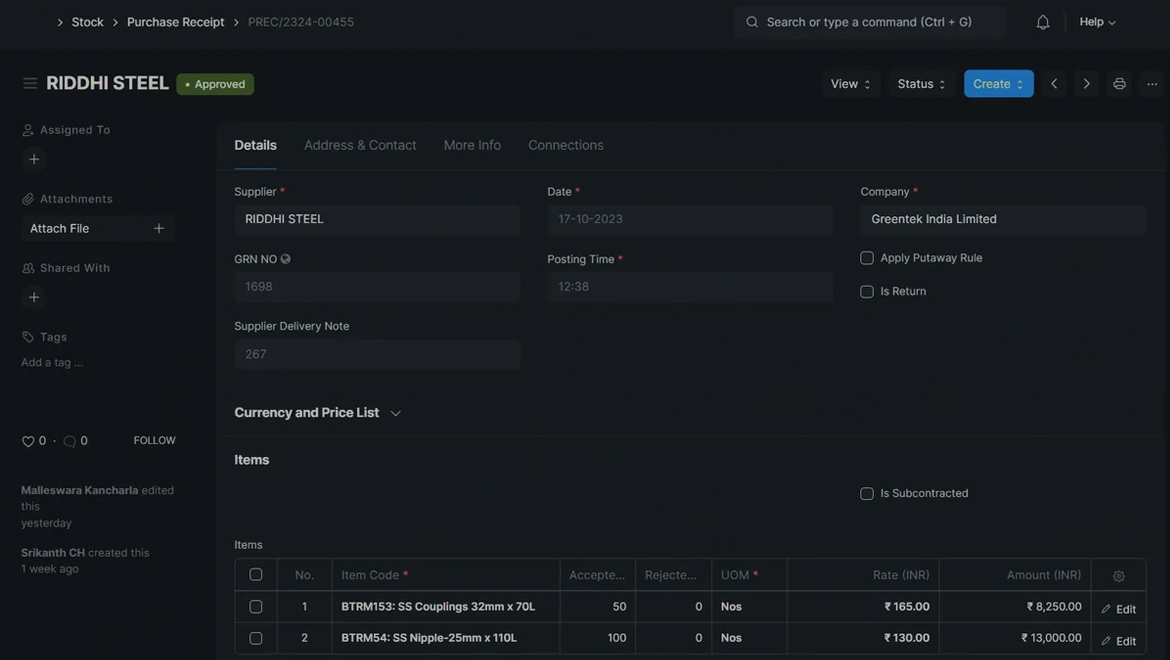Enable Apply Putaway Rule checkbox
Screen dimensions: 1170x660
867,258
